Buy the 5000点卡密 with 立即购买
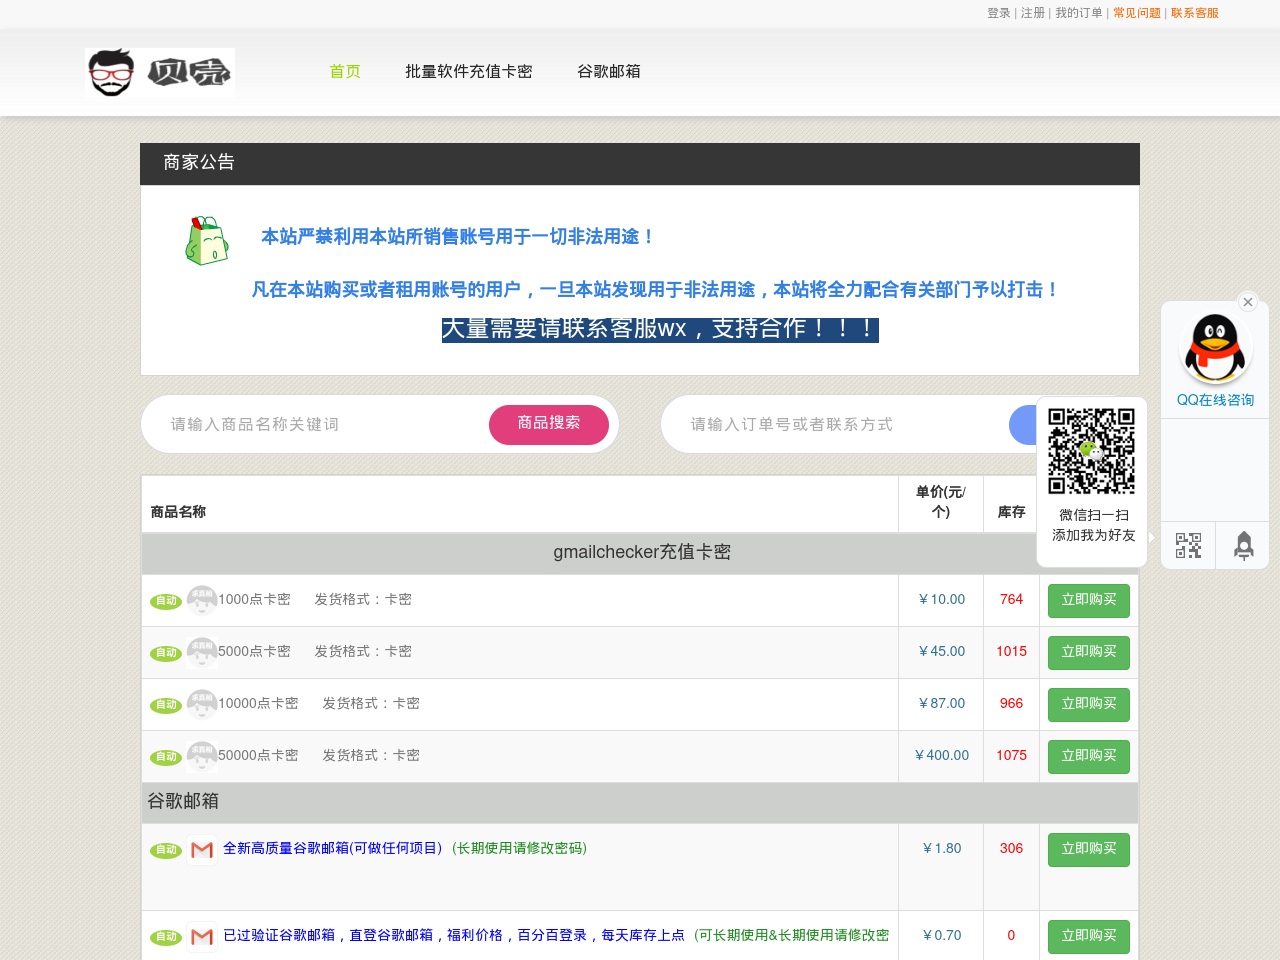The width and height of the screenshot is (1280, 960). pos(1089,652)
